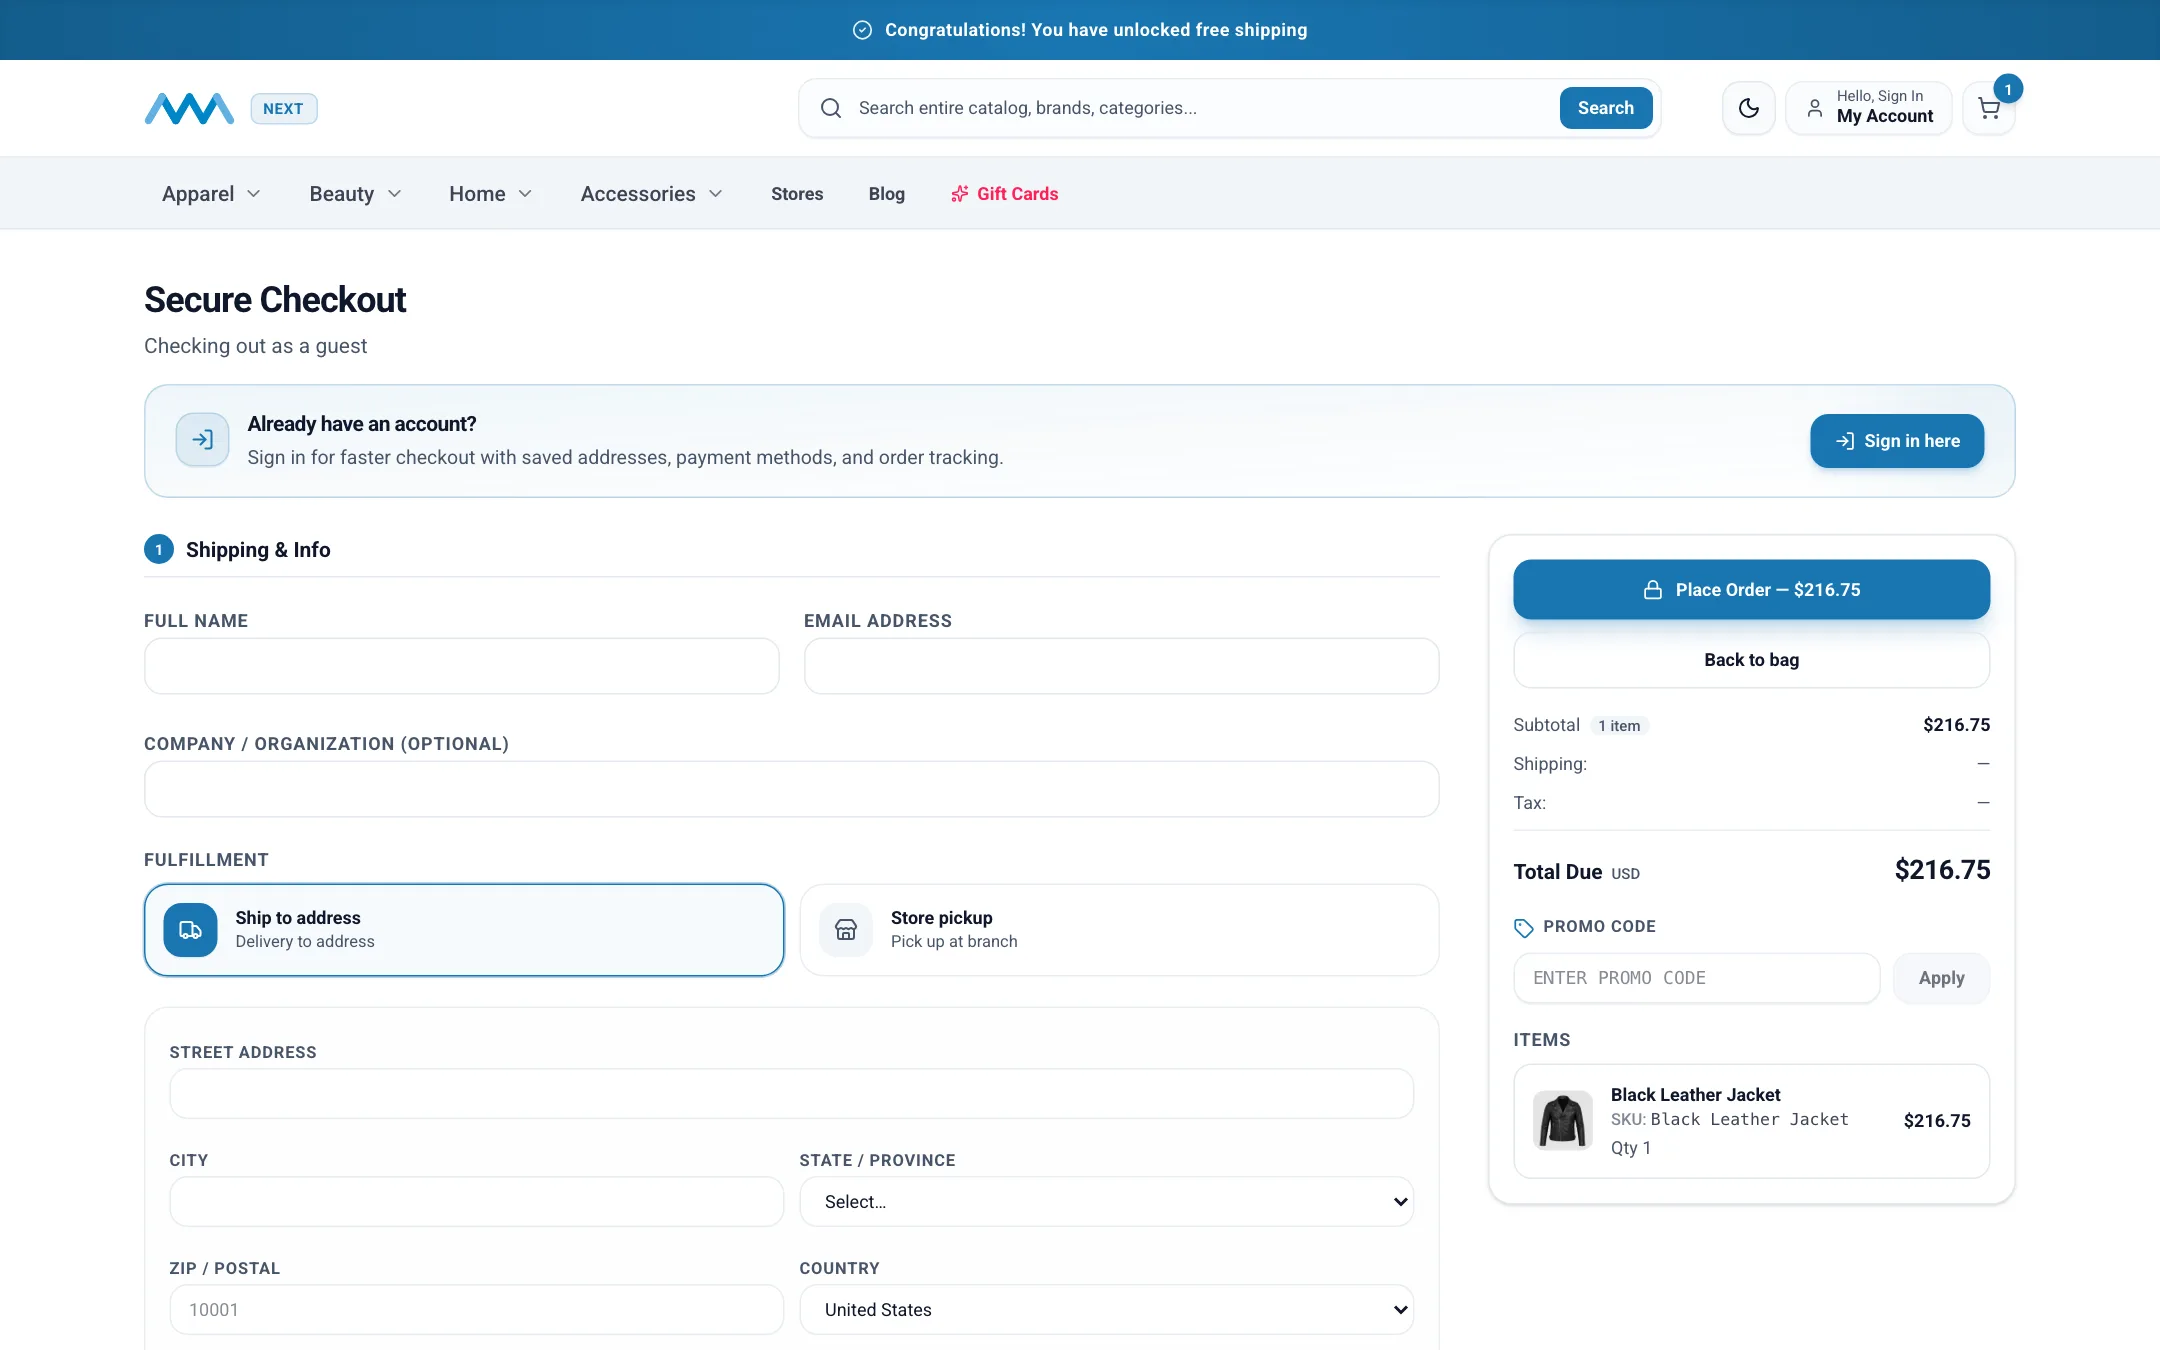Image resolution: width=2160 pixels, height=1350 pixels.
Task: Click the Total Due amount $216.75
Action: (x=1942, y=870)
